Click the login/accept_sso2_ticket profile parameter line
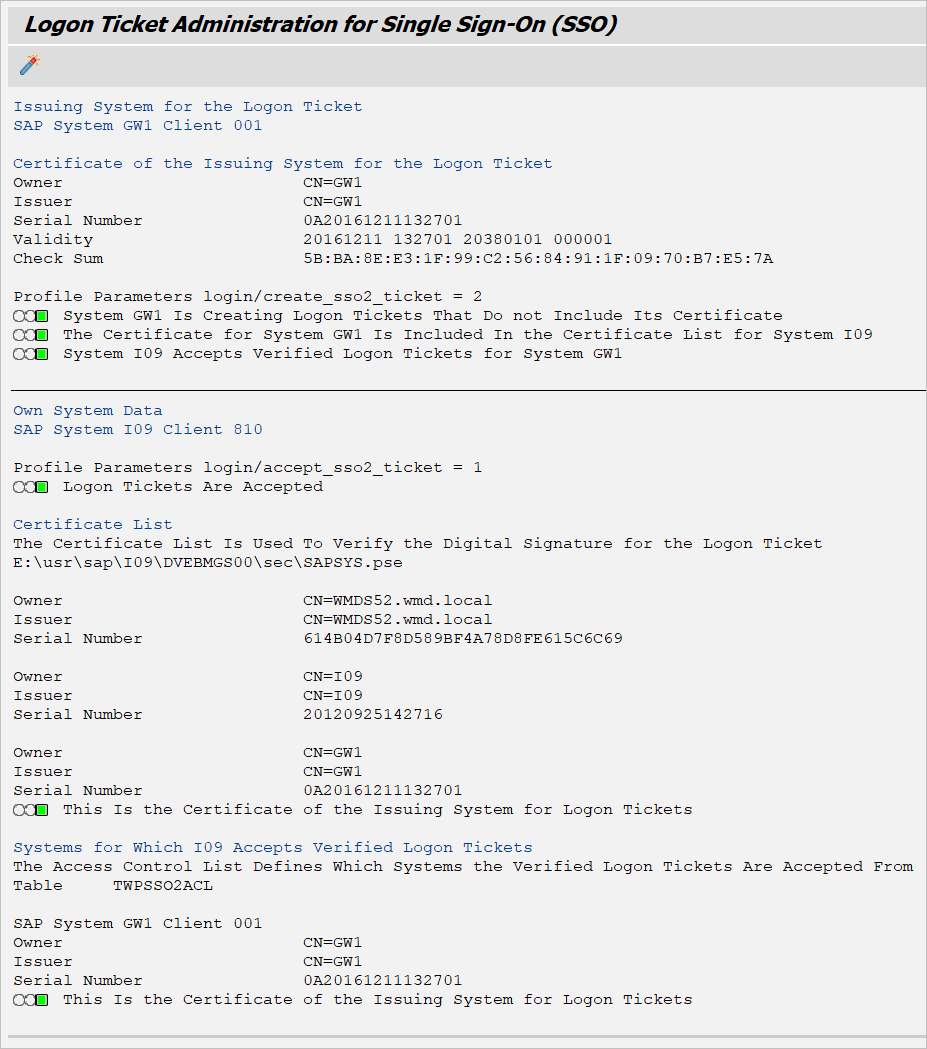 (x=247, y=468)
